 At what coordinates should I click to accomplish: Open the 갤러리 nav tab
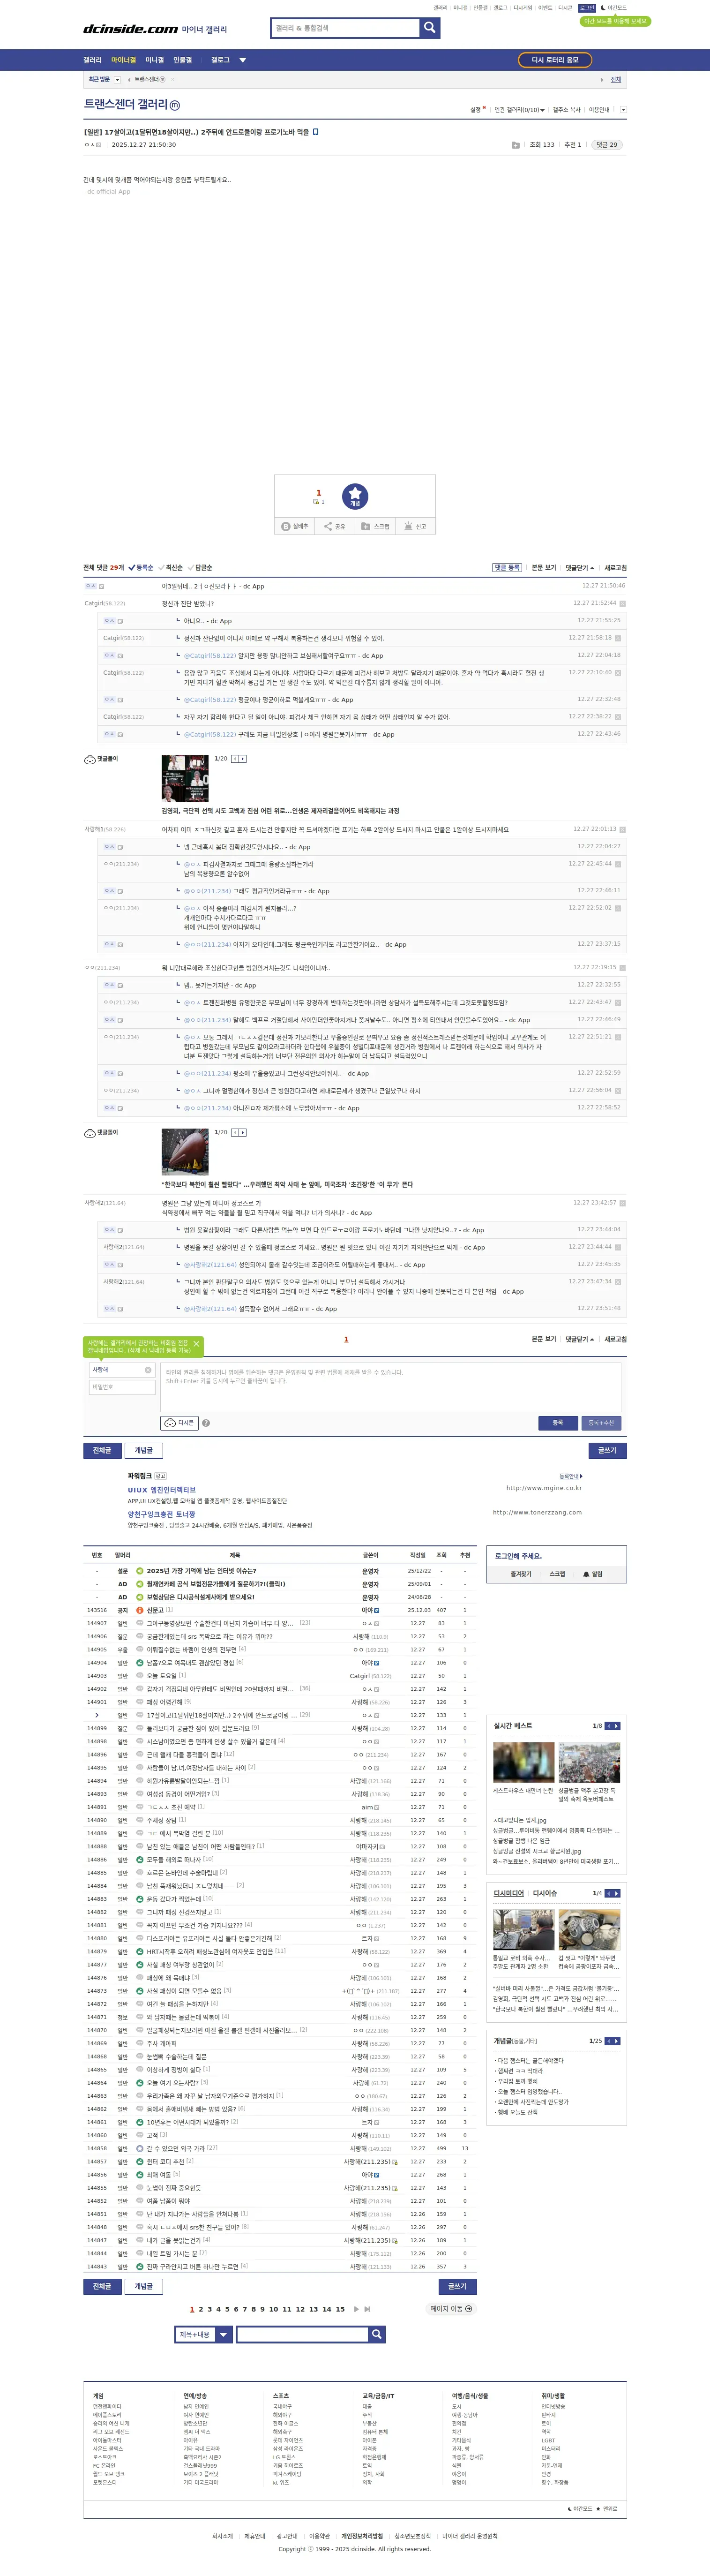[93, 60]
